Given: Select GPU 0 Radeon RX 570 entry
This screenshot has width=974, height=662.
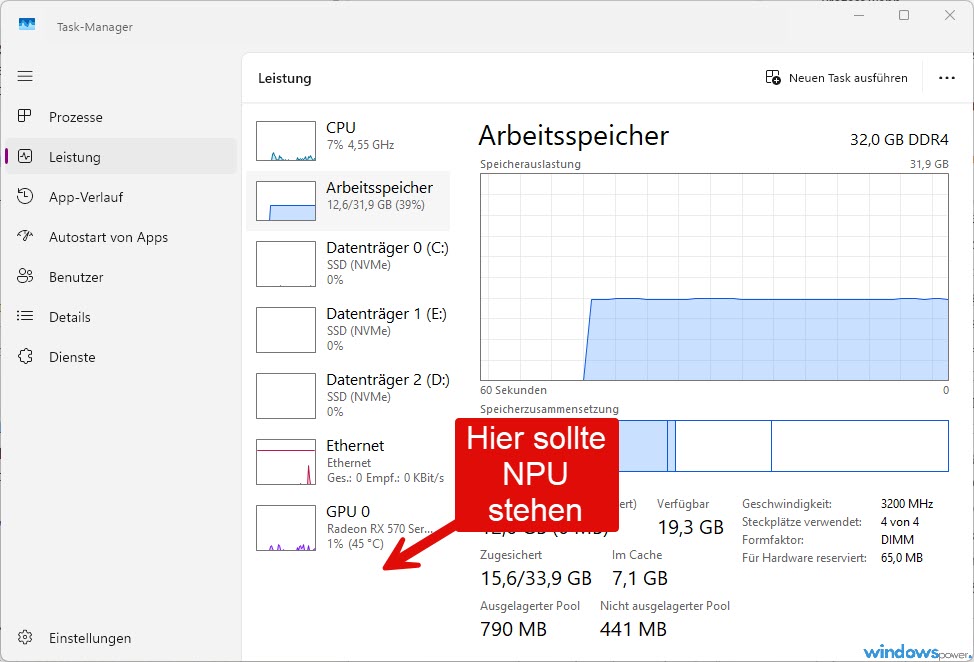Looking at the screenshot, I should tap(348, 528).
